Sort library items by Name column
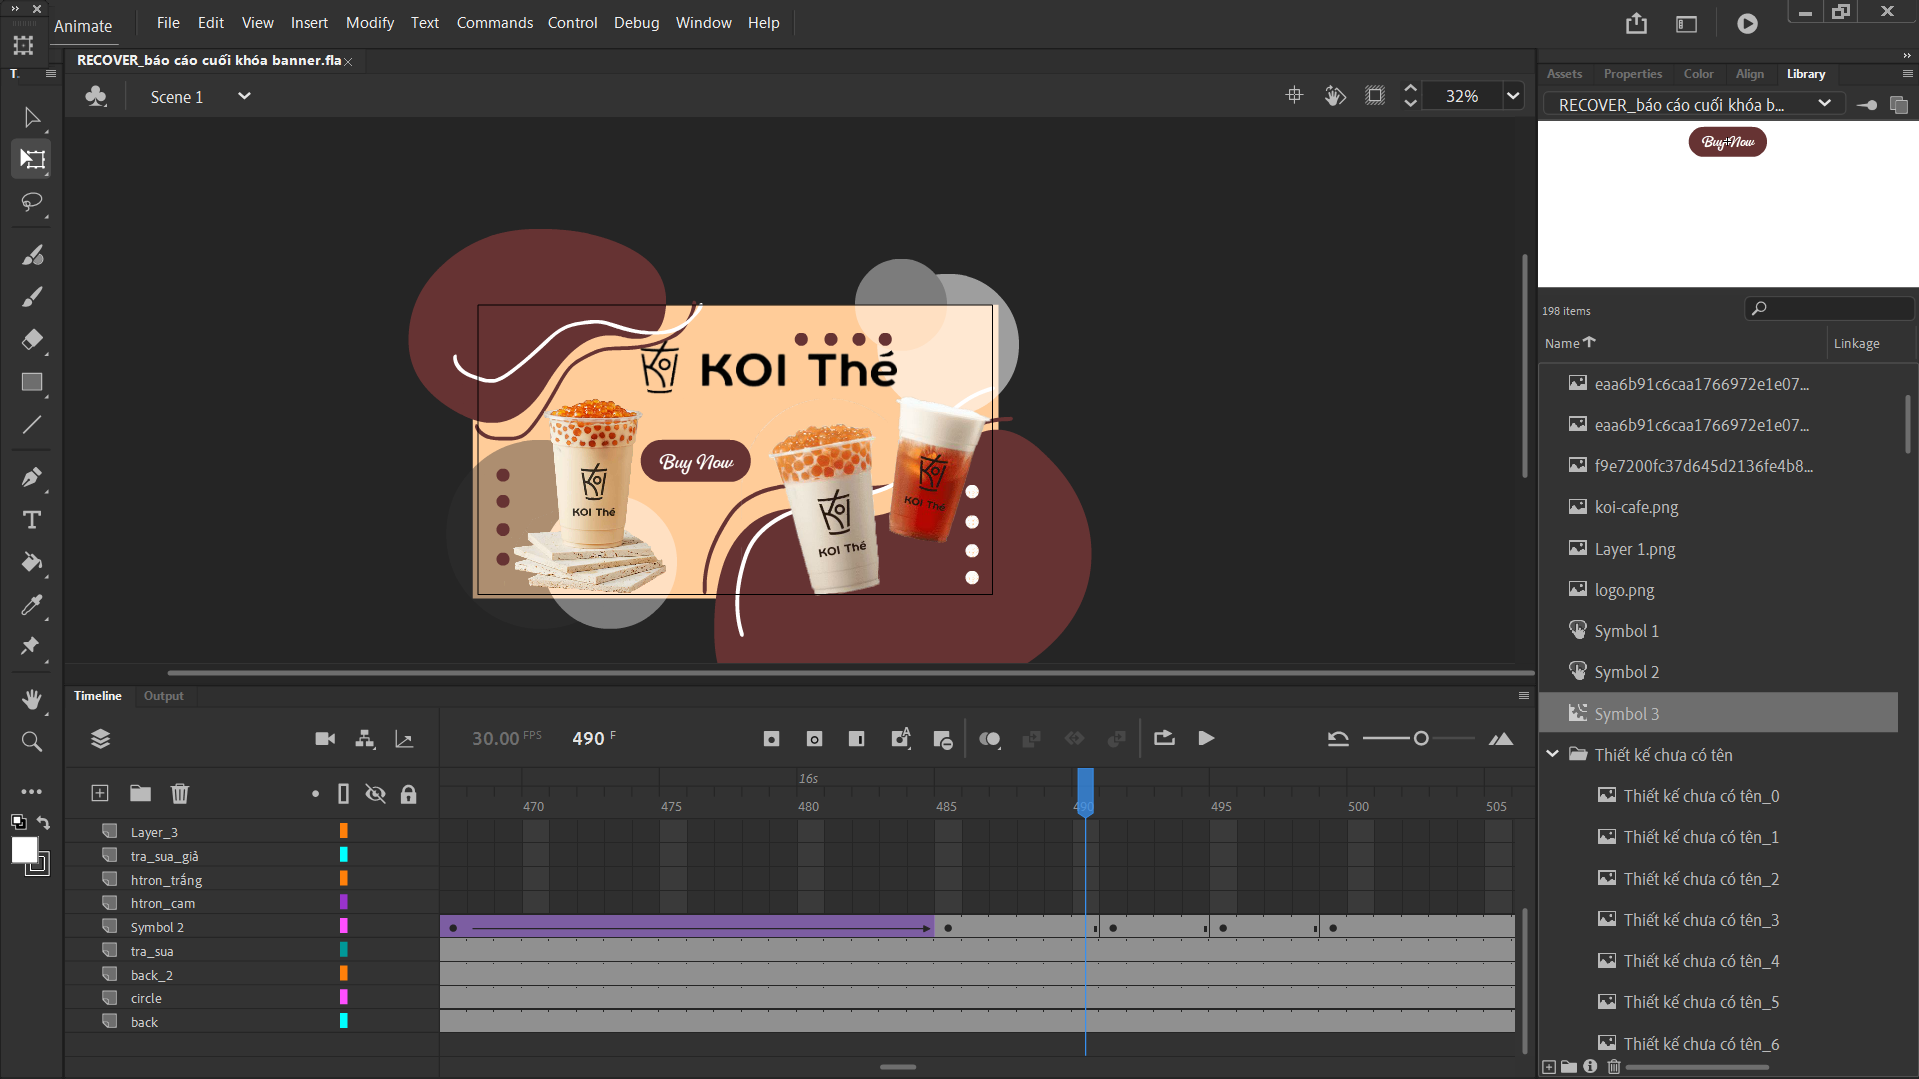1919x1079 pixels. [x=1570, y=343]
